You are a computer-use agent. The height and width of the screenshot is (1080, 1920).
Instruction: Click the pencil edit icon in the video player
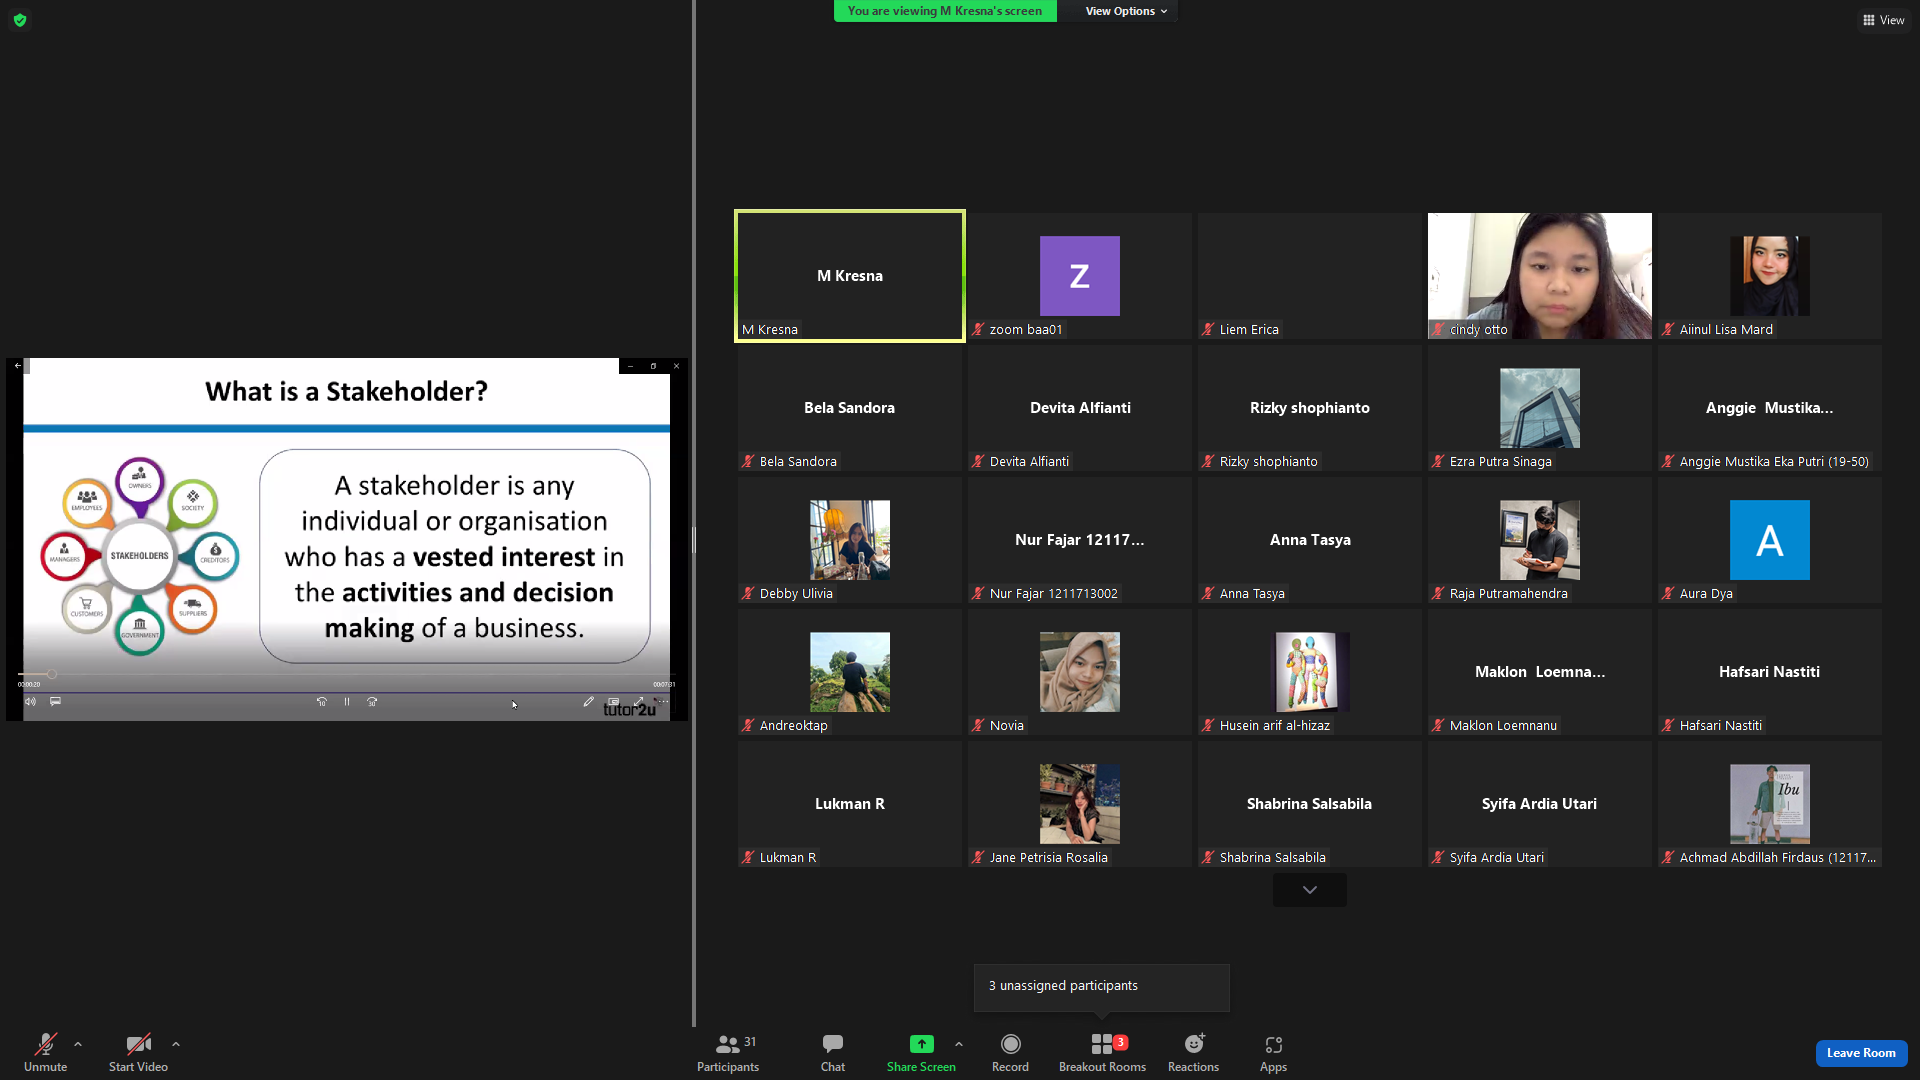(589, 702)
